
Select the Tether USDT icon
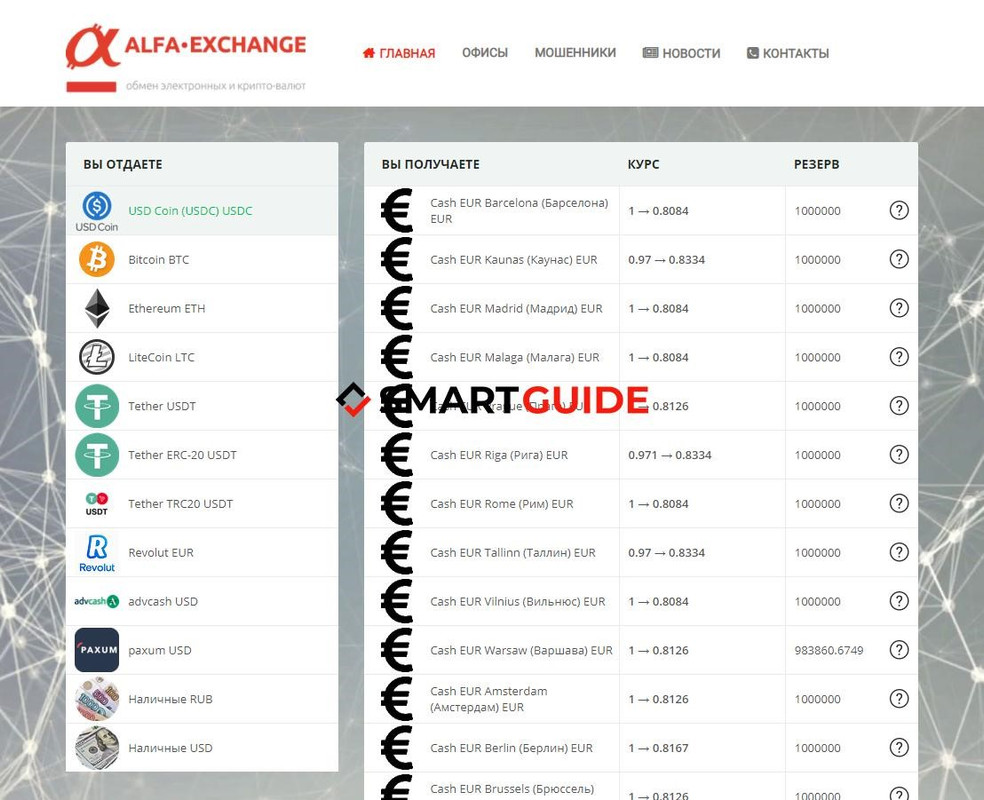pyautogui.click(x=97, y=406)
